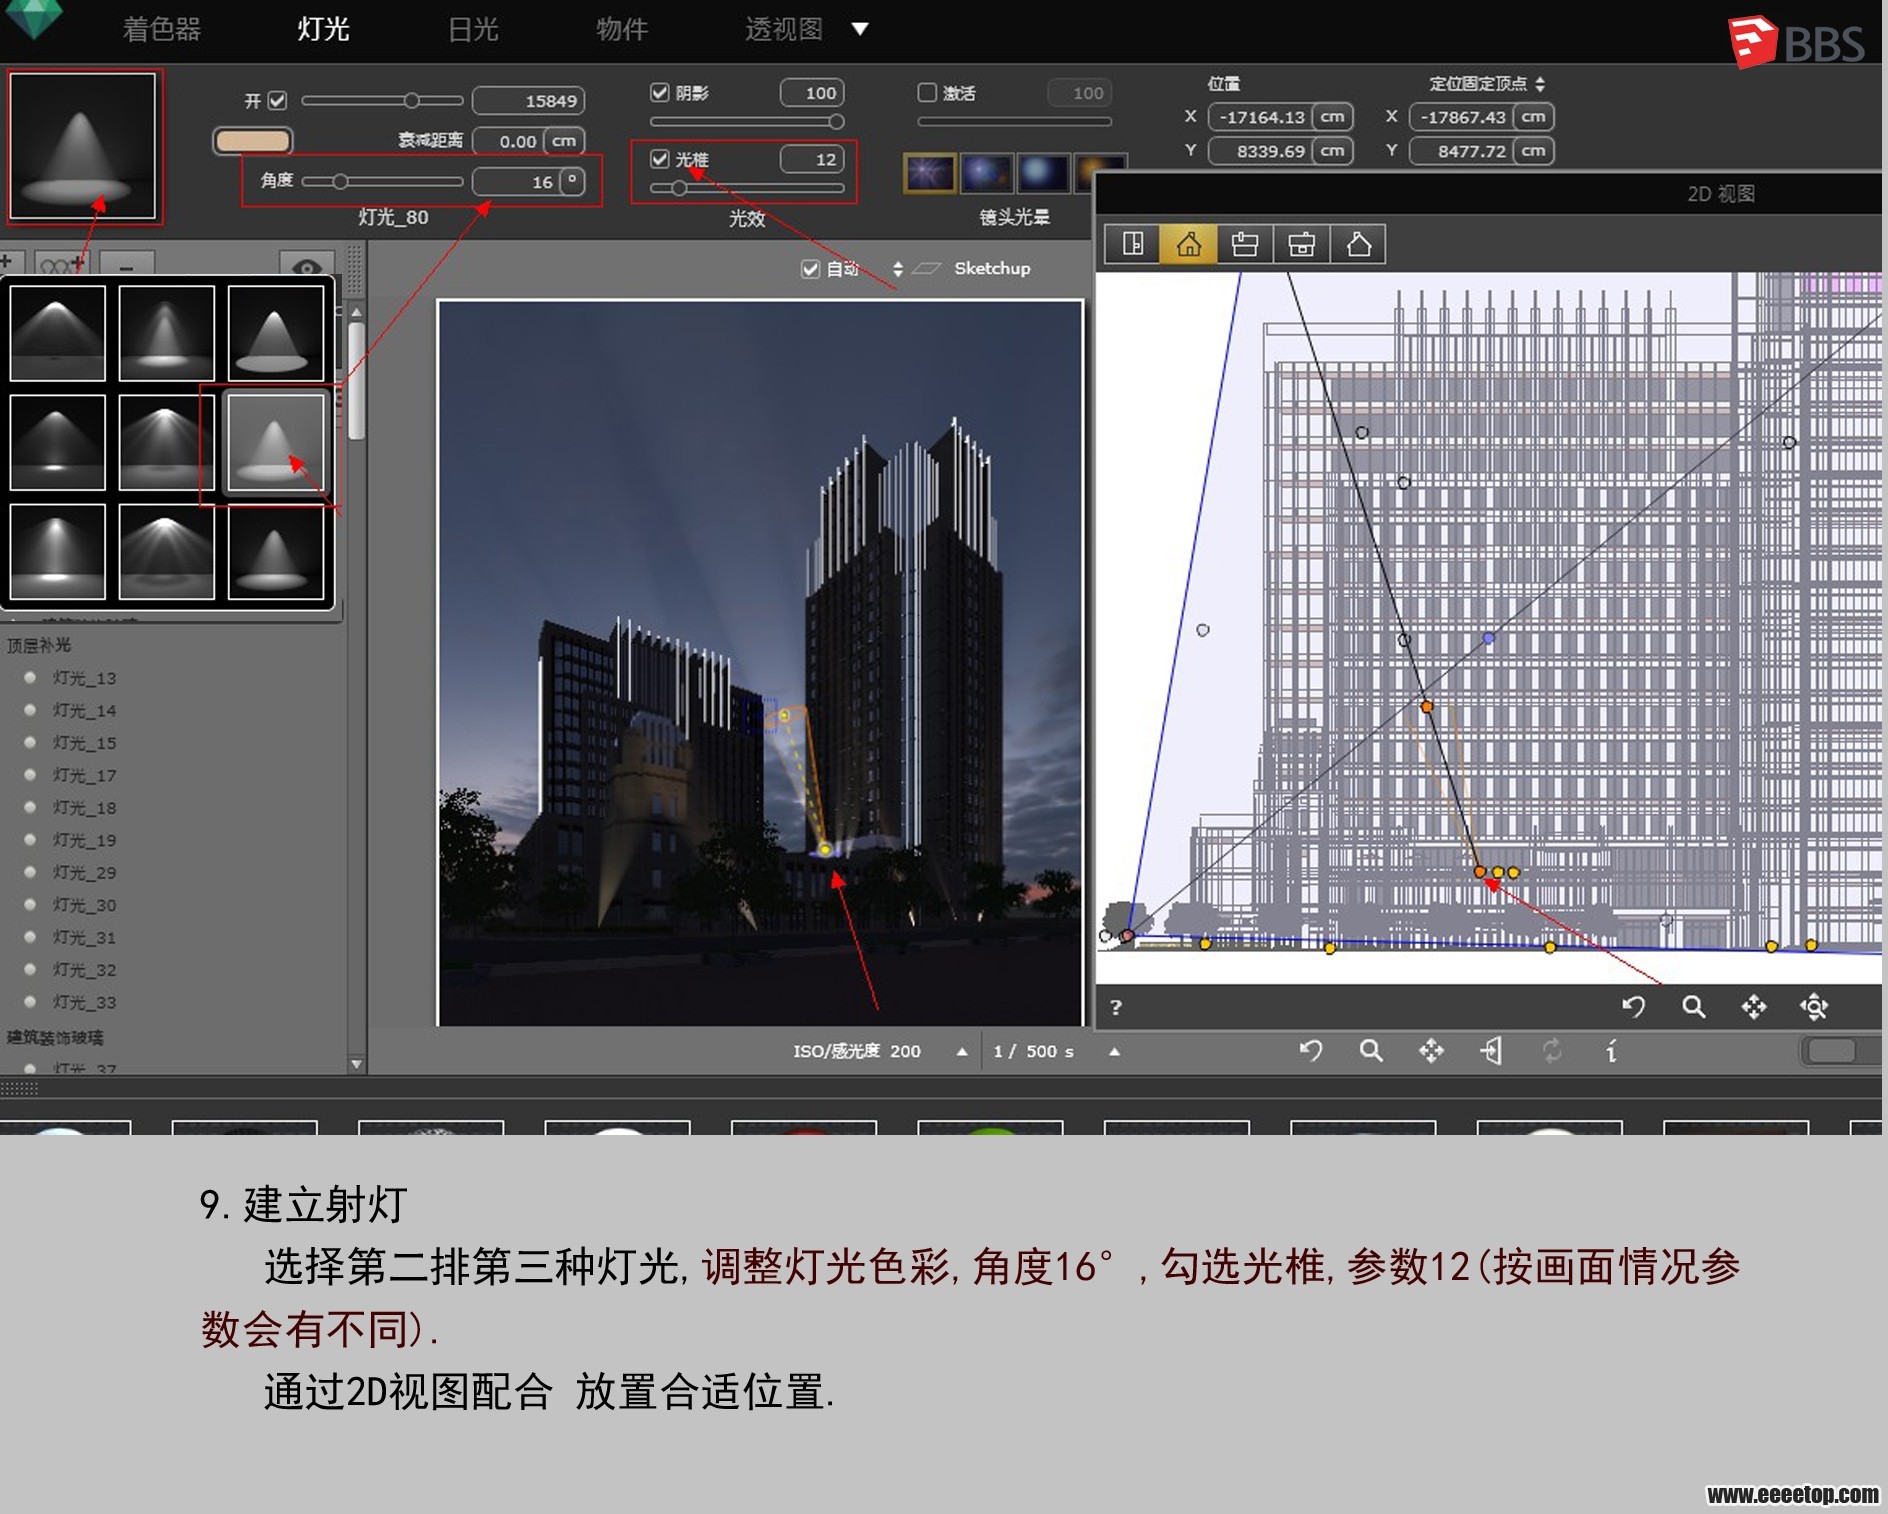Choose the third-row second light type thumbnail

(x=166, y=551)
